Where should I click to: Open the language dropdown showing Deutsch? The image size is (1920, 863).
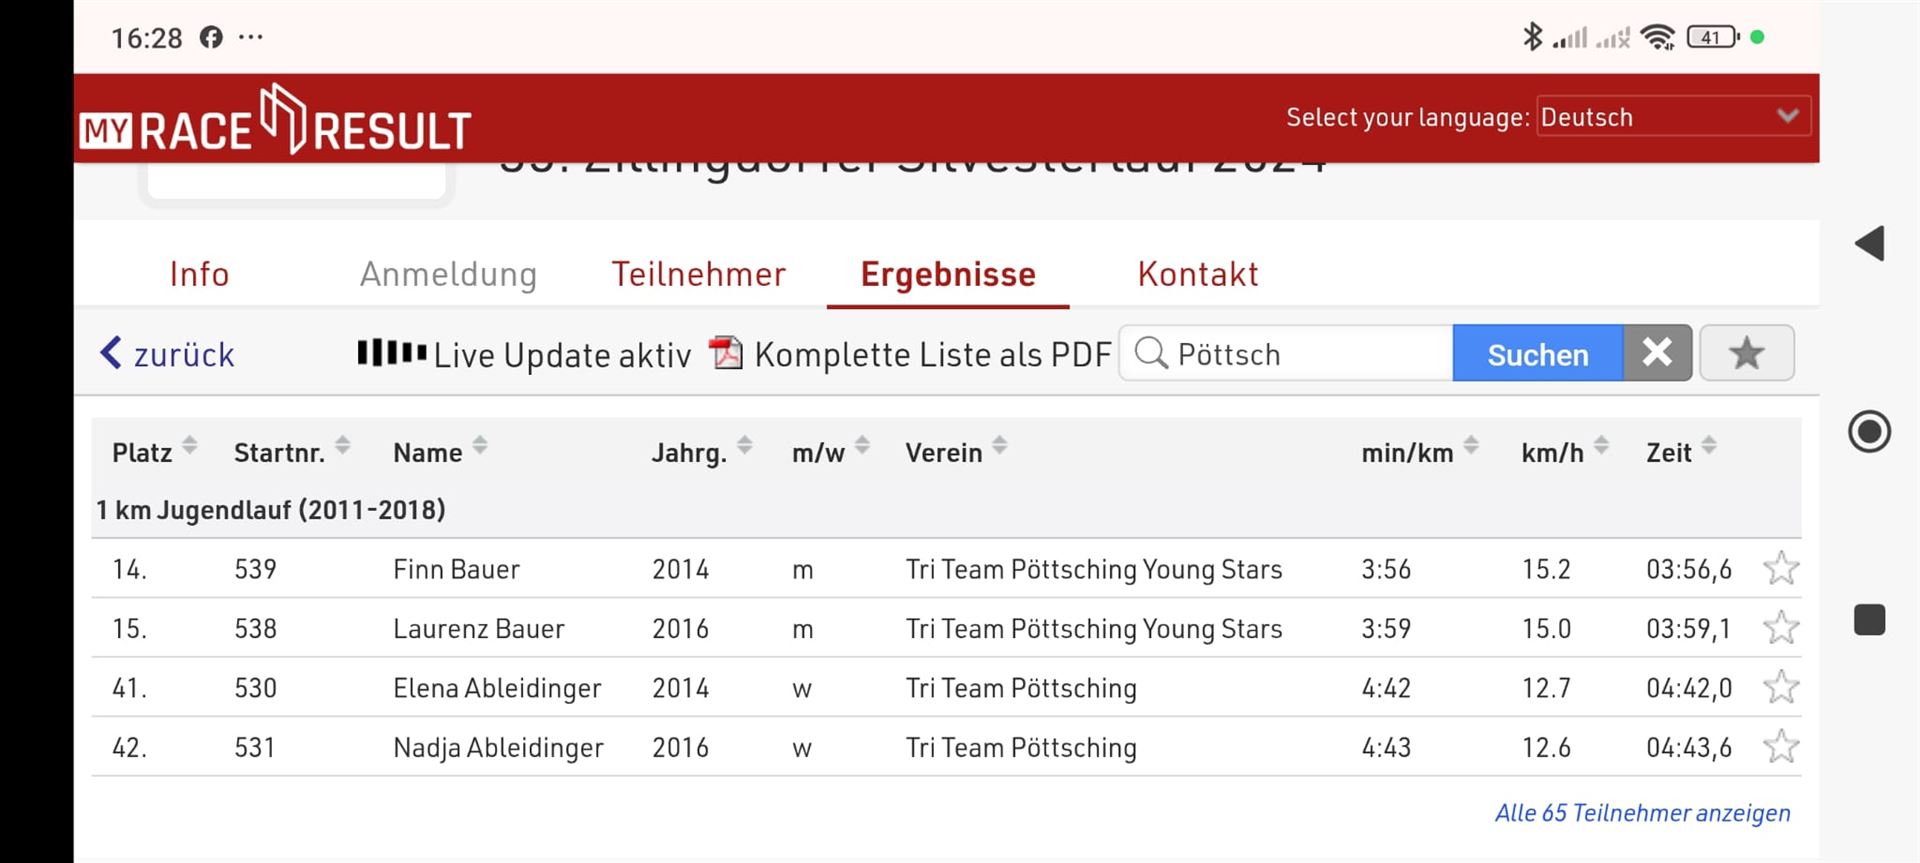coord(1672,117)
